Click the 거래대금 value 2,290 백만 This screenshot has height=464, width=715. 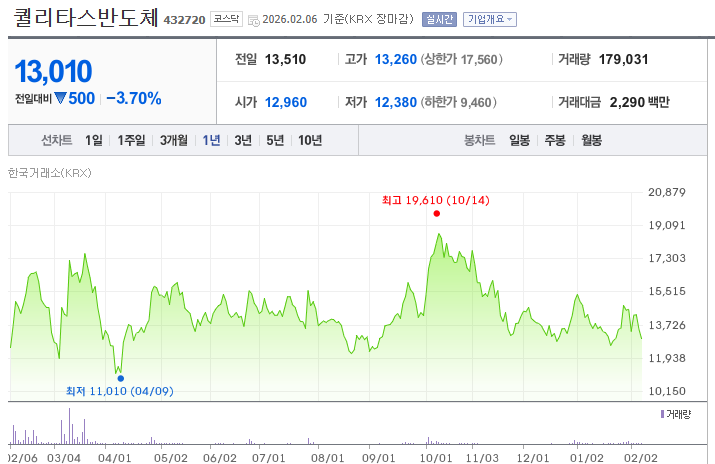639,102
